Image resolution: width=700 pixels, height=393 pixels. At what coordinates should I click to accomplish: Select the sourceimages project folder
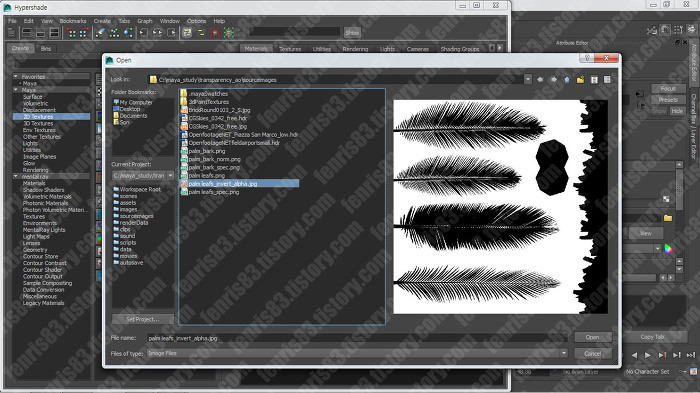[133, 216]
